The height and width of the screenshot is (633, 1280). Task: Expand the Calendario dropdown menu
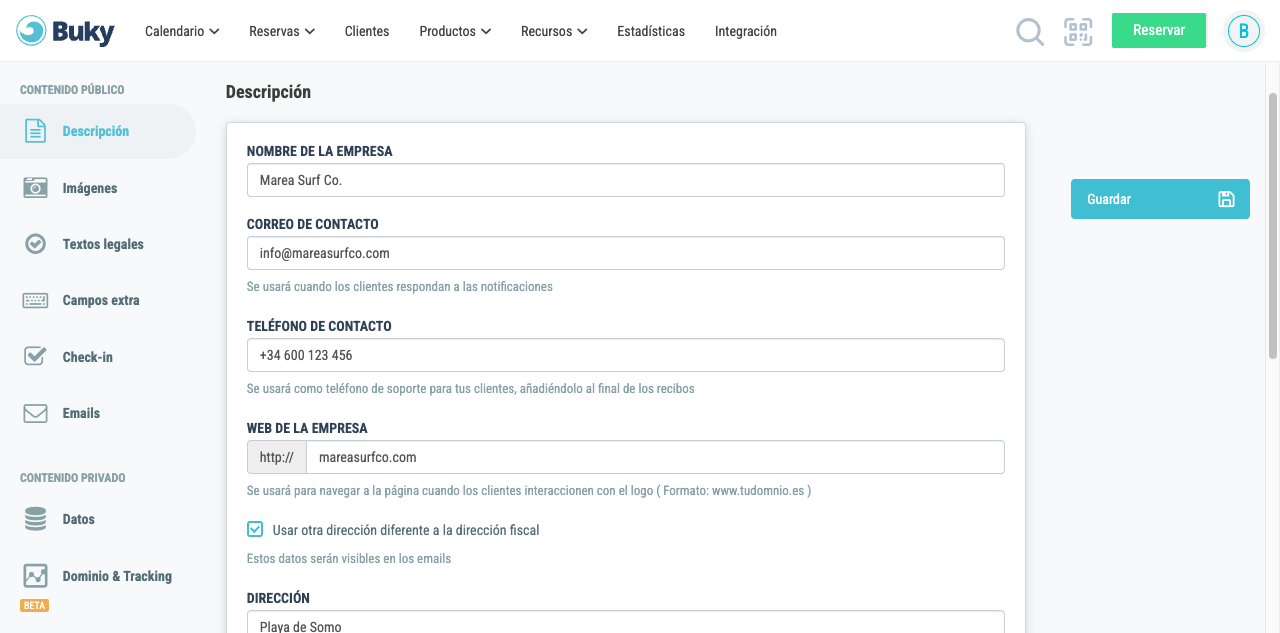coord(182,31)
